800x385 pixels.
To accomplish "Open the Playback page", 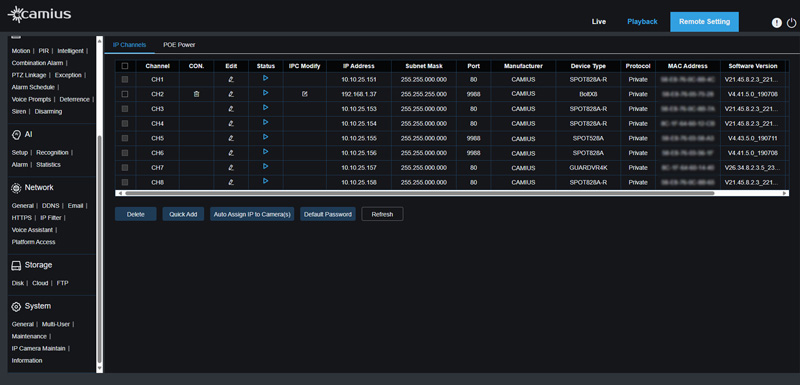I will tap(642, 22).
